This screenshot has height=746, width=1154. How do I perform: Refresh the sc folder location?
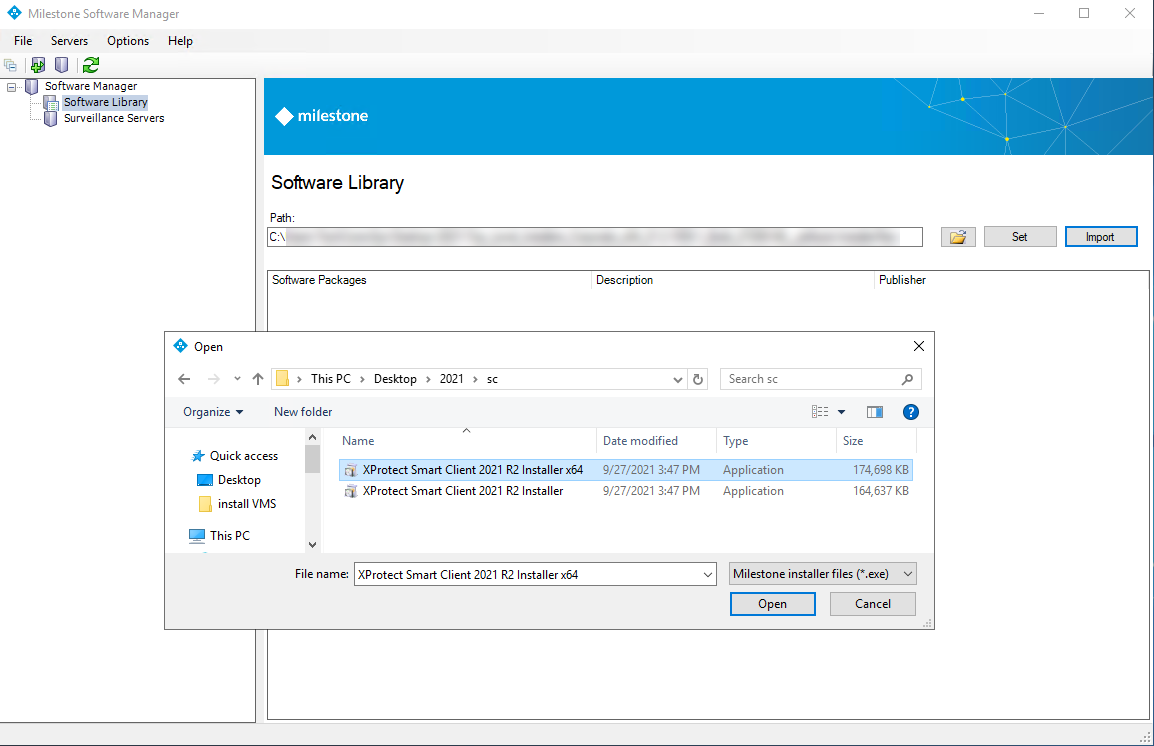pyautogui.click(x=698, y=379)
